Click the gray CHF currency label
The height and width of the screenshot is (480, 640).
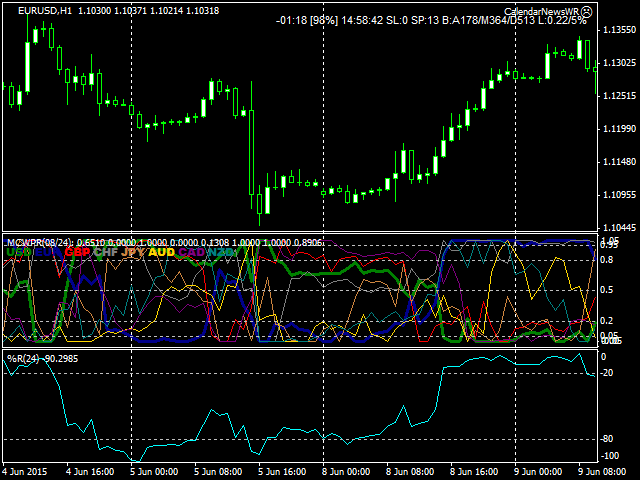point(105,252)
